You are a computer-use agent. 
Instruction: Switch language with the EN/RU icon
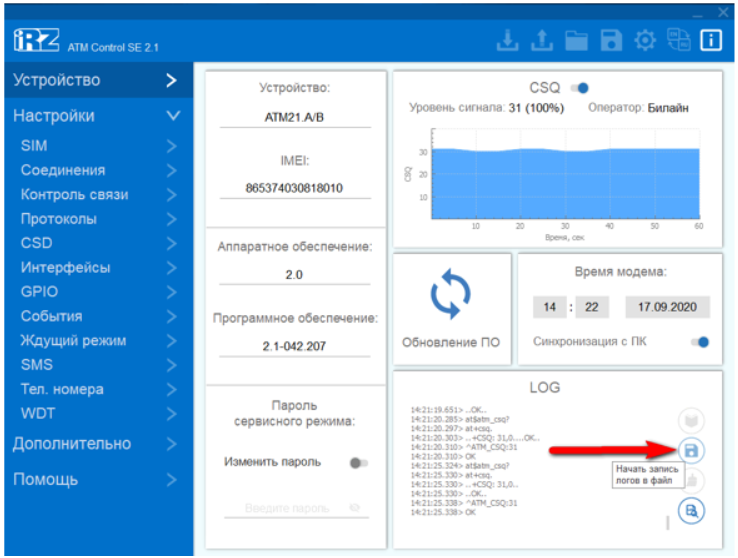pyautogui.click(x=678, y=41)
